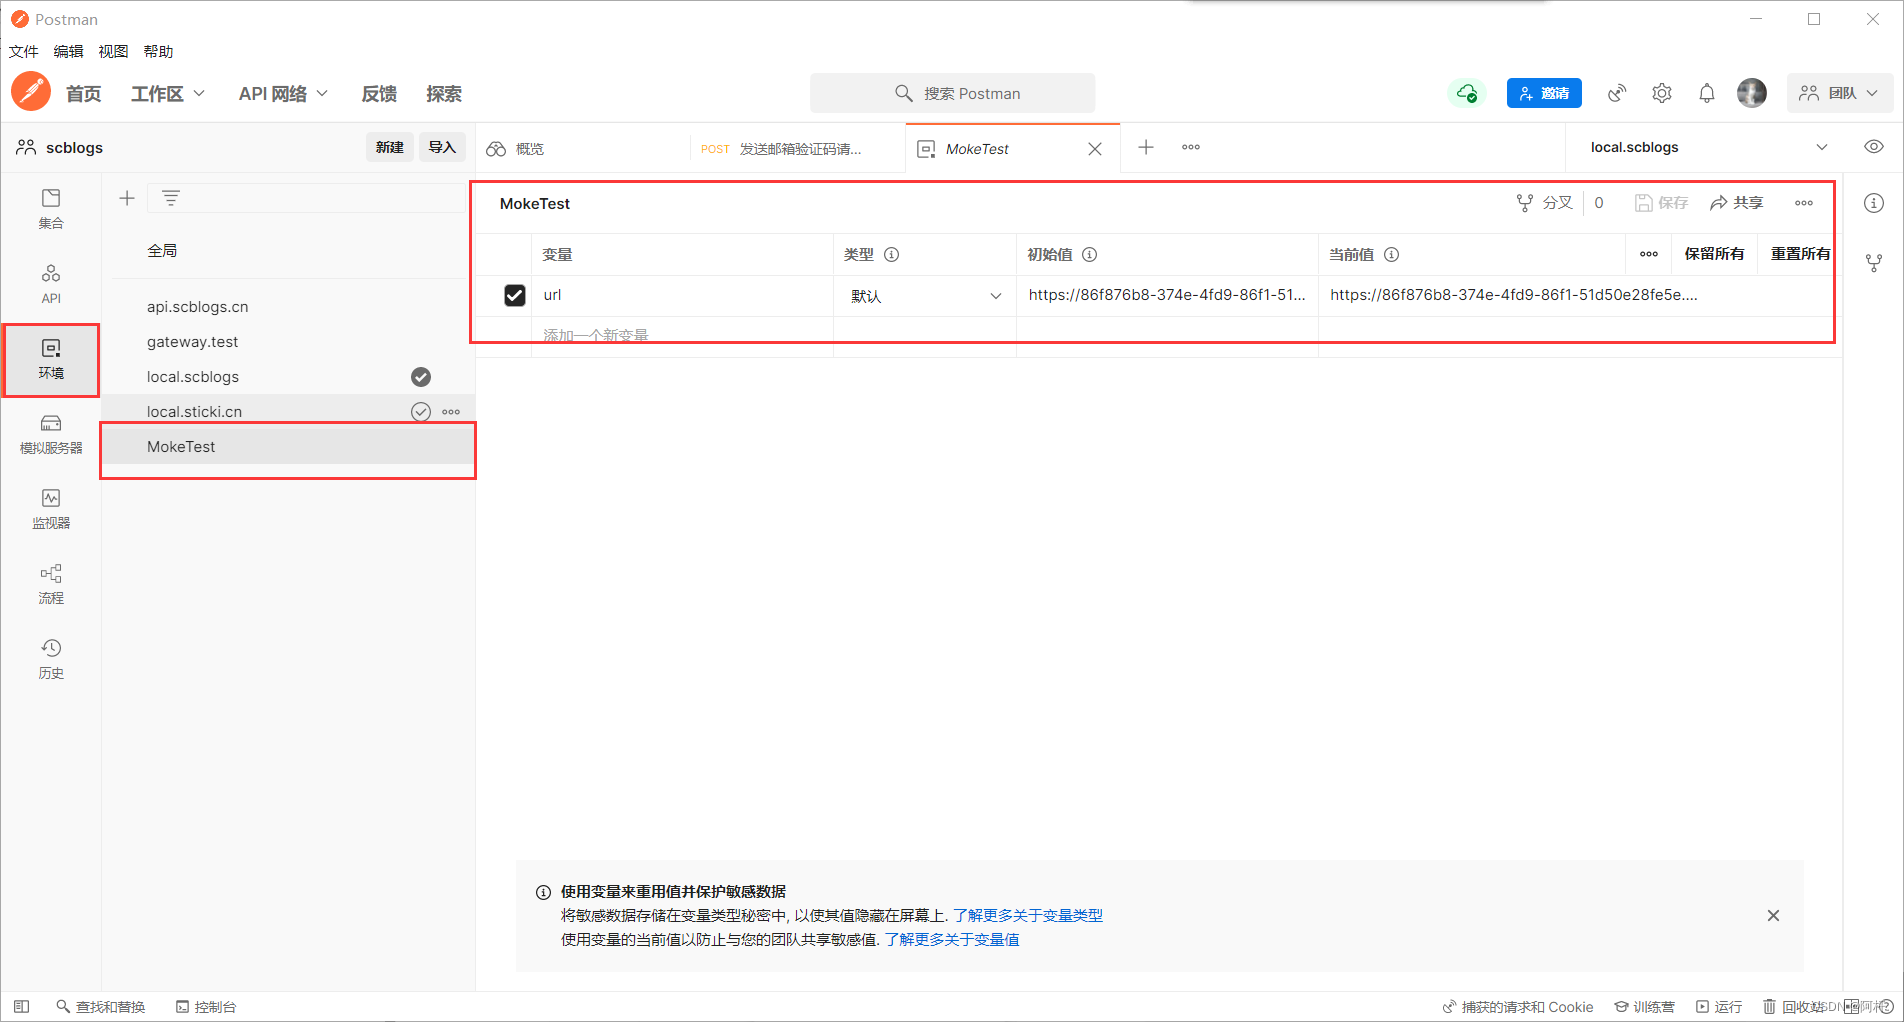Dismiss the variables info banner
Image resolution: width=1904 pixels, height=1022 pixels.
point(1773,916)
